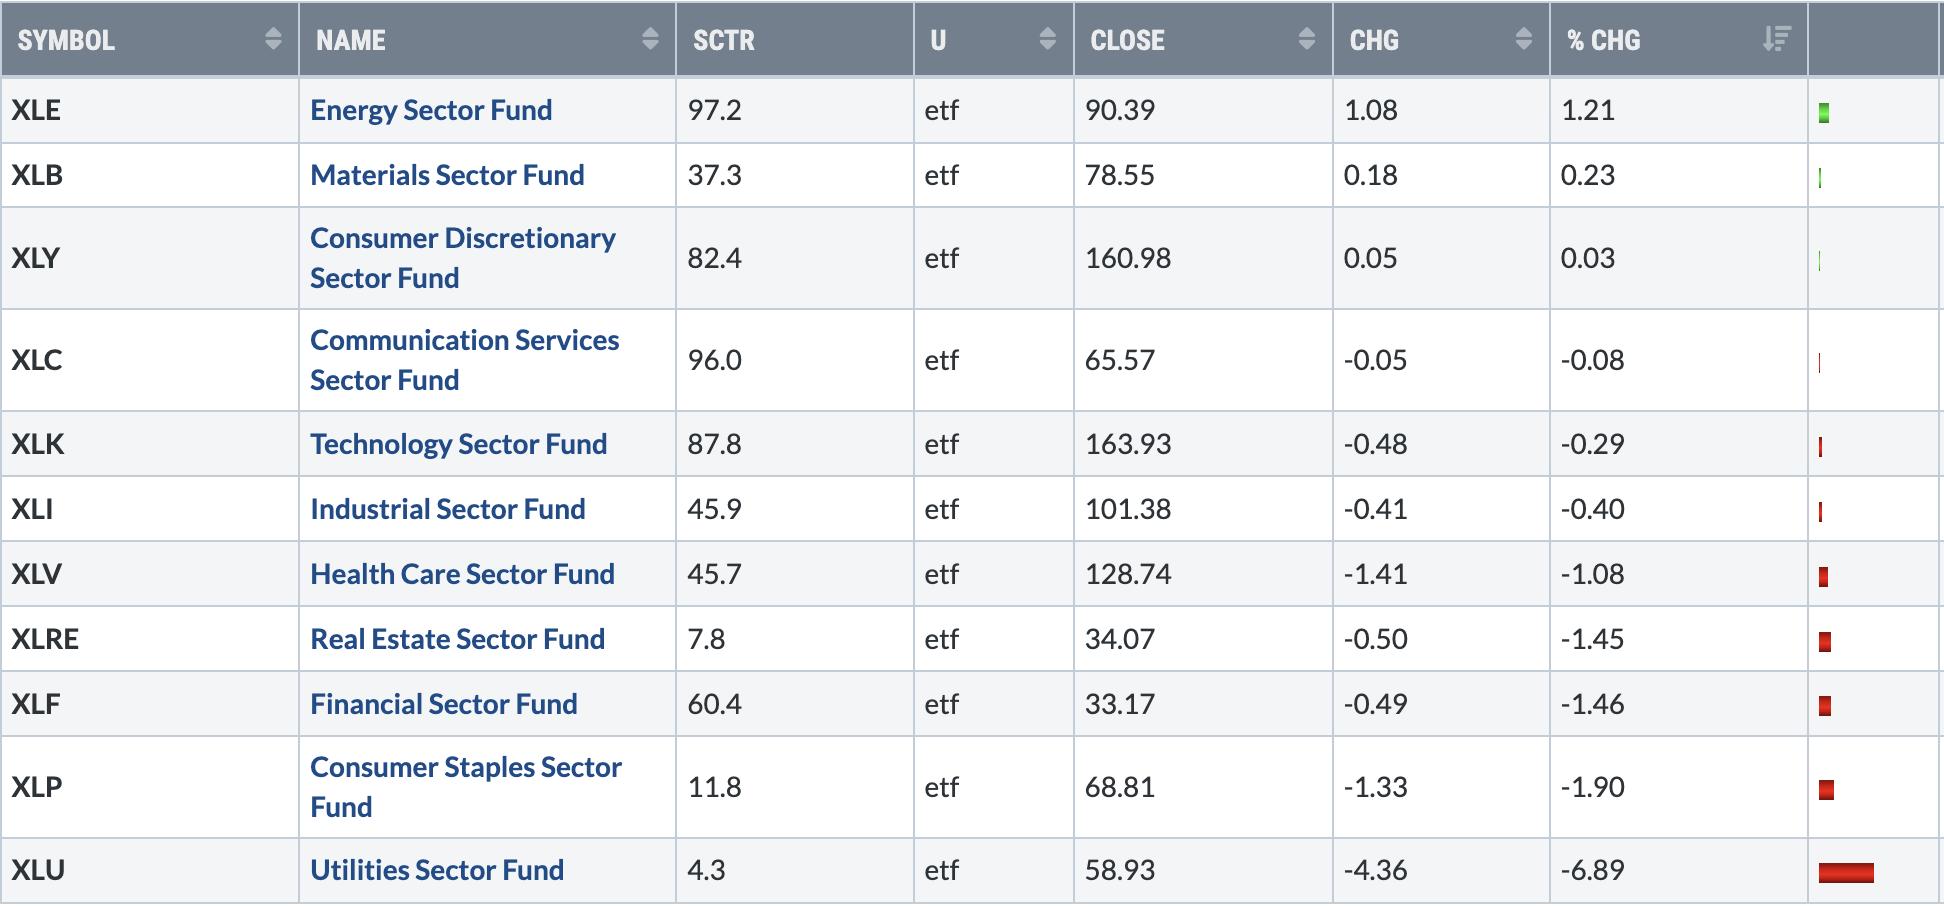Open Materials Sector Fund link
The image size is (1944, 906).
tap(447, 175)
